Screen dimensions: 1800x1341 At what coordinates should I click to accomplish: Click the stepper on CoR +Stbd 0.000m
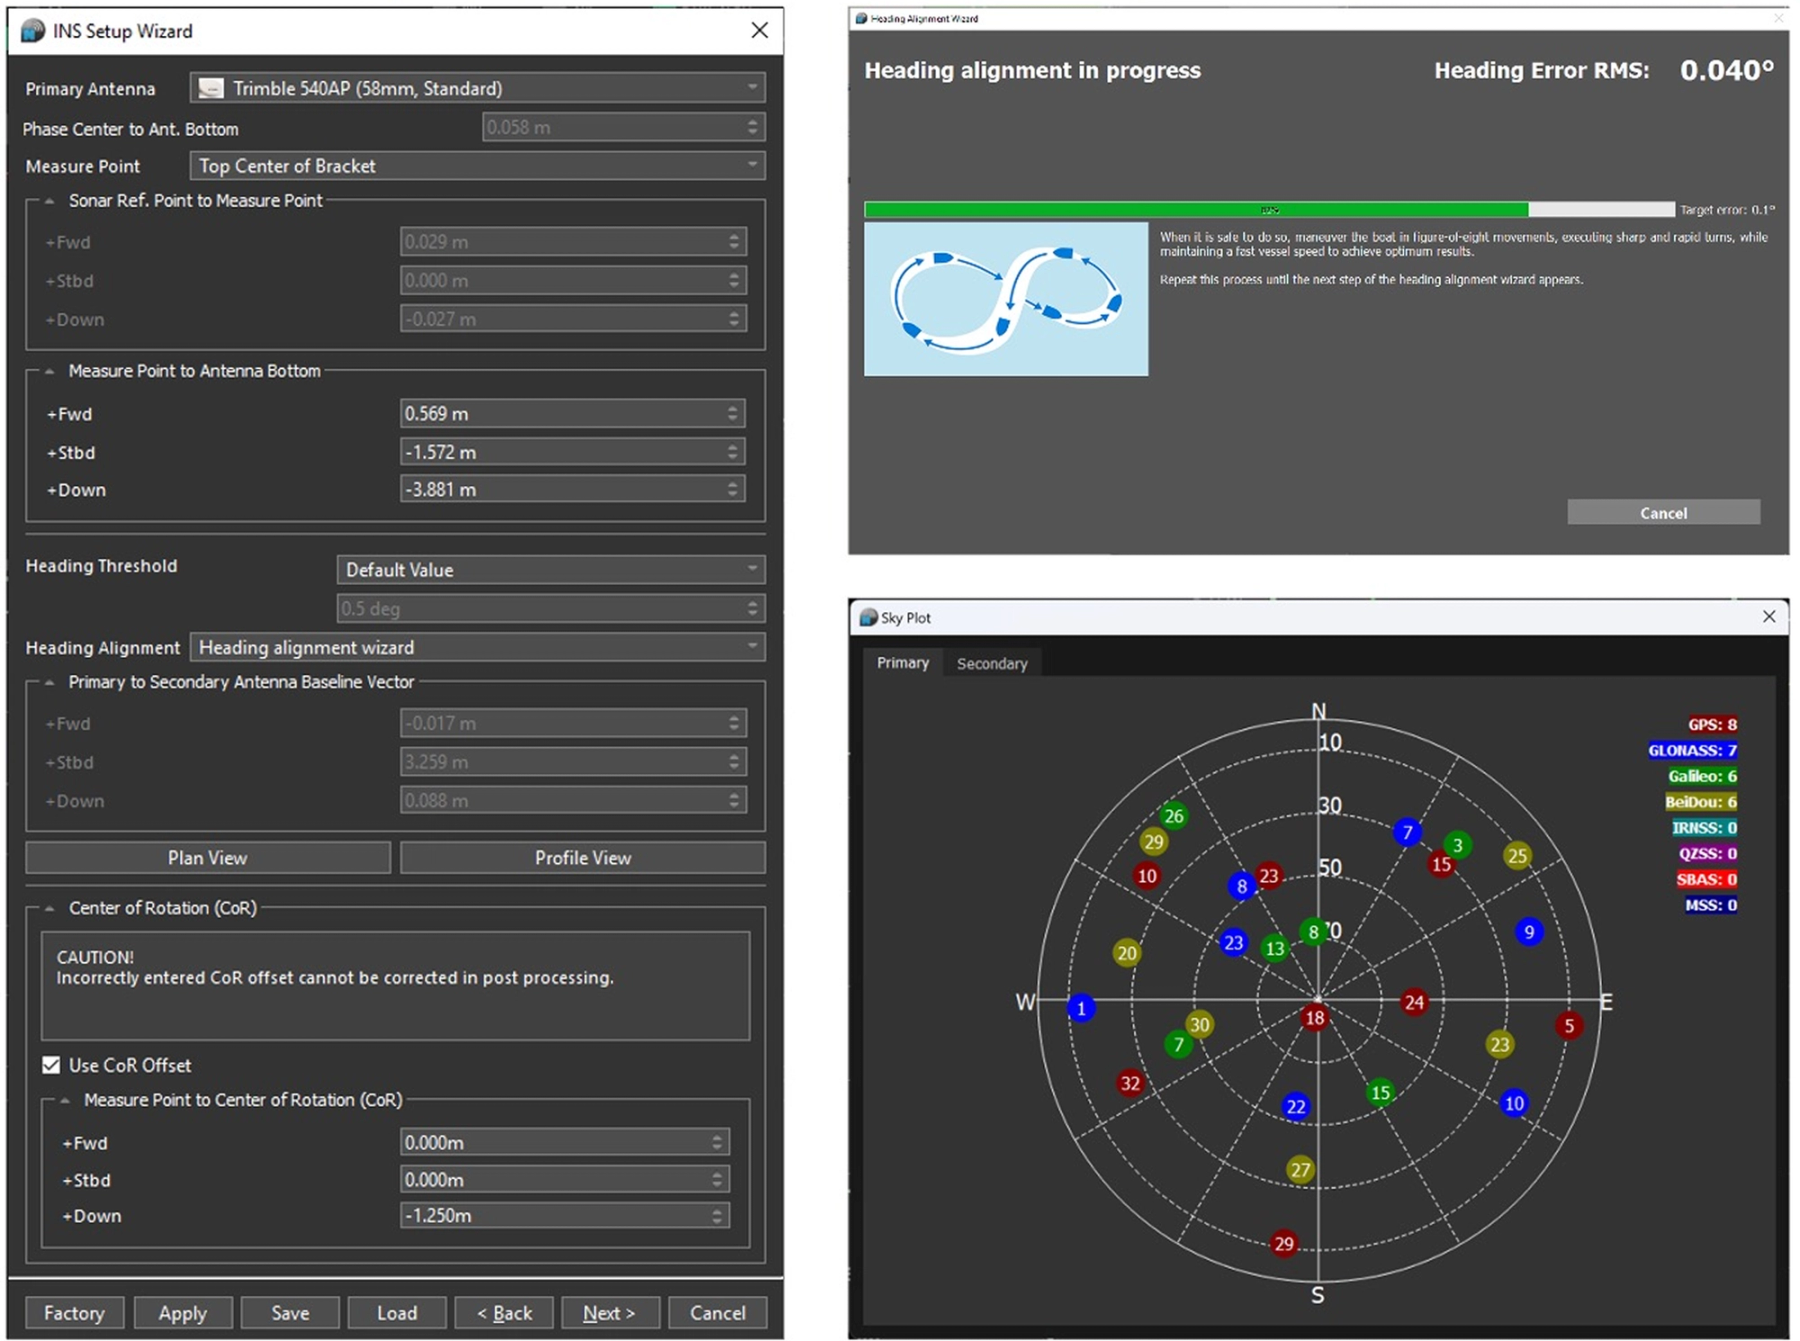coord(717,1179)
